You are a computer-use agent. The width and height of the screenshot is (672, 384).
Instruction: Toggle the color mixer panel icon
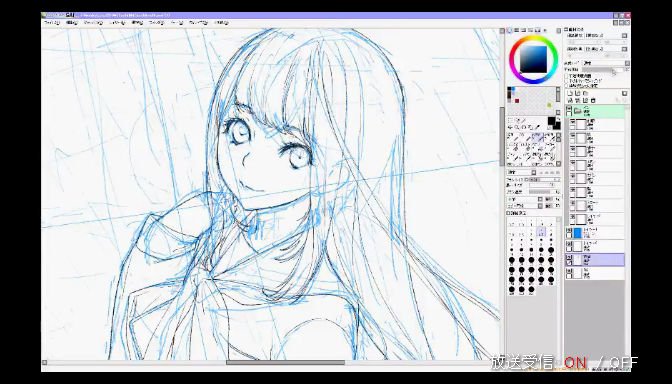pyautogui.click(x=531, y=30)
